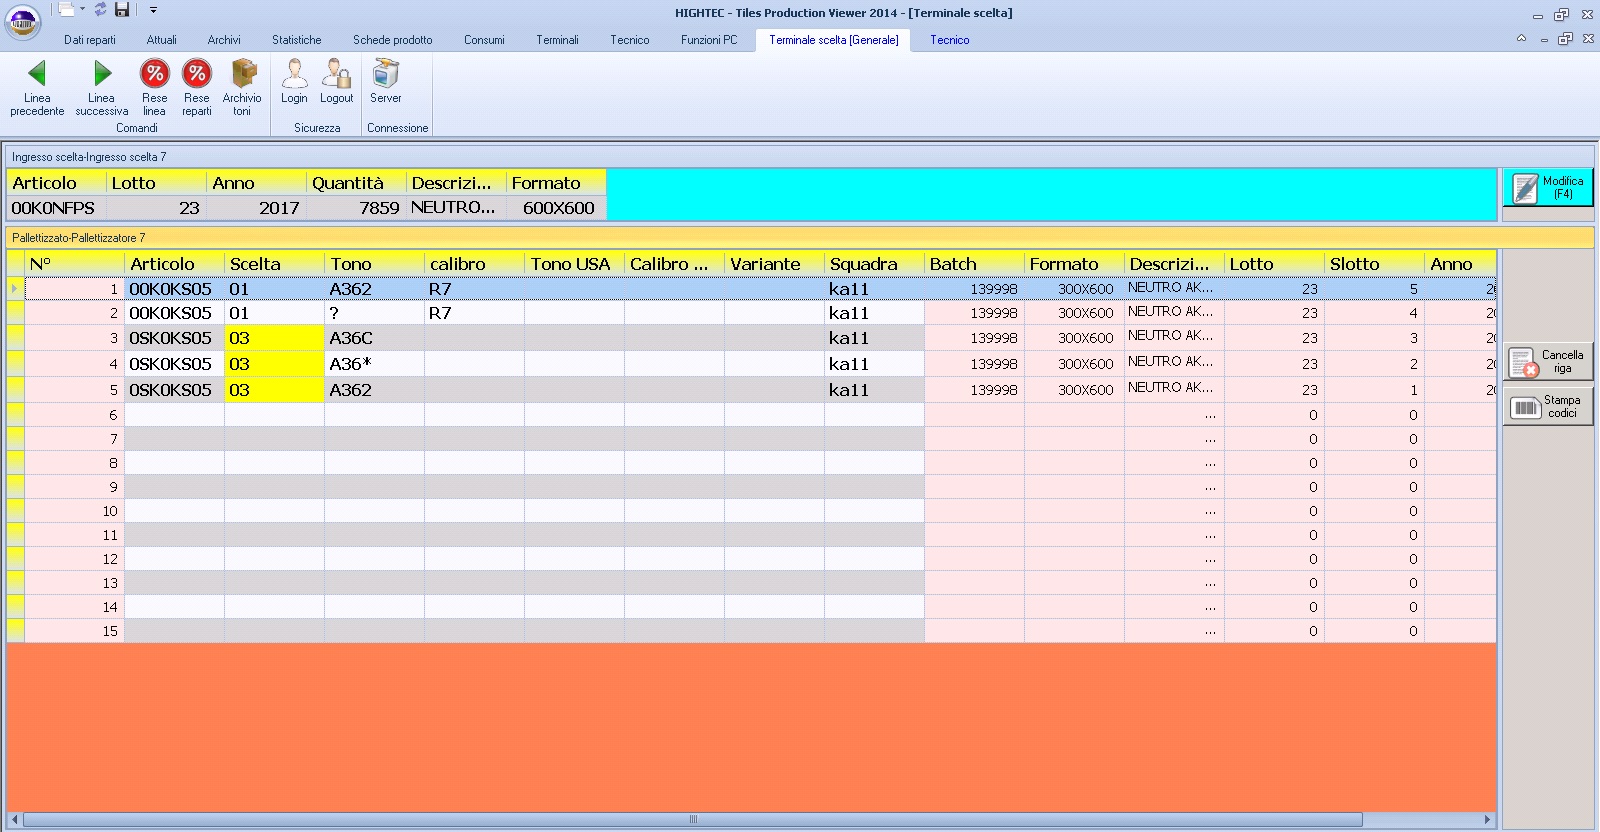1600x832 pixels.
Task: Click the Variante column header
Action: (x=774, y=264)
